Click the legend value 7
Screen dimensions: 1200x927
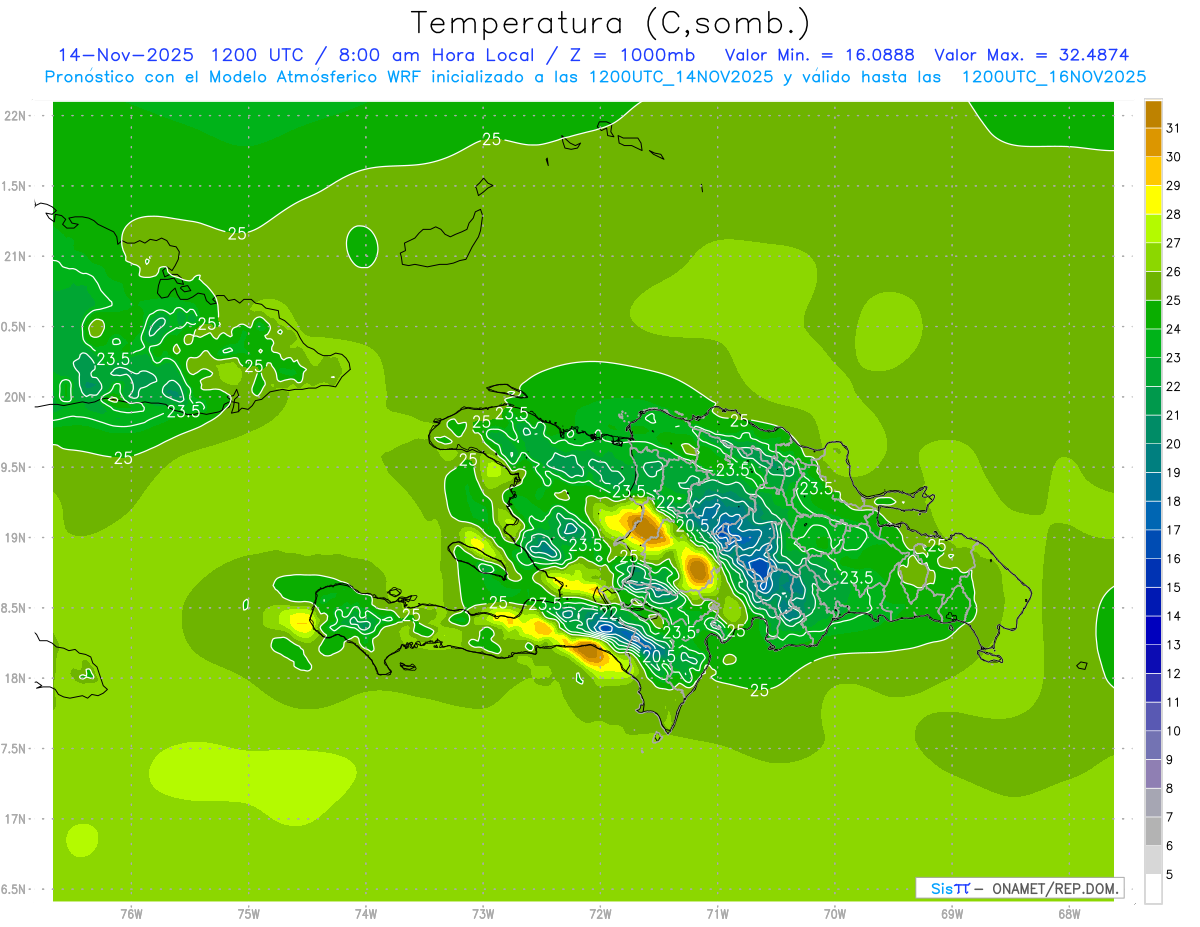pos(1170,816)
